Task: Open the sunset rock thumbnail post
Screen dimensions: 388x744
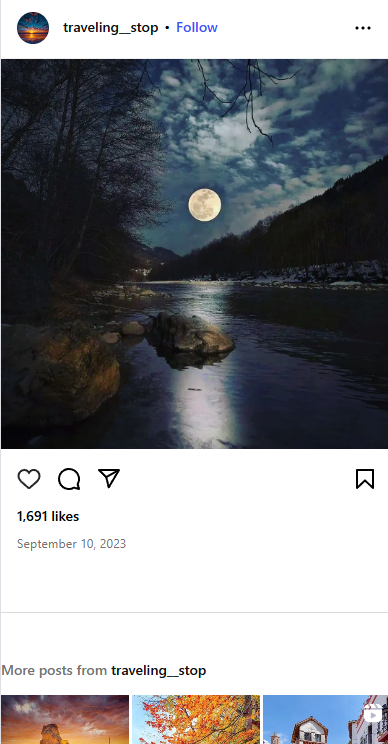Action: click(65, 719)
